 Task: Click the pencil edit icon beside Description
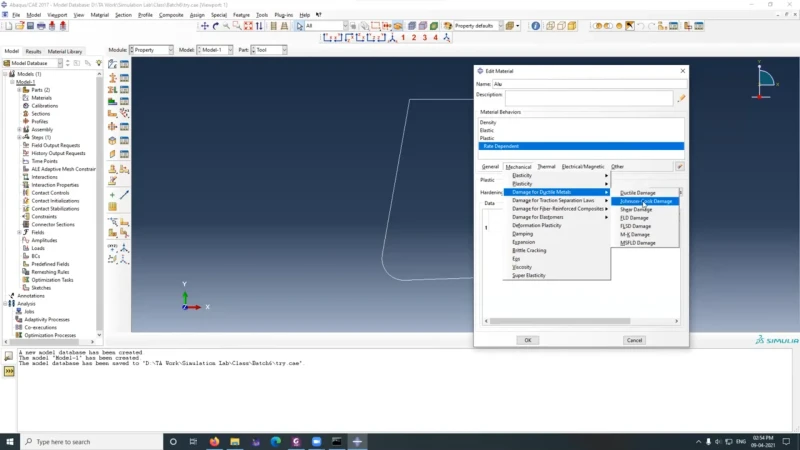(681, 98)
